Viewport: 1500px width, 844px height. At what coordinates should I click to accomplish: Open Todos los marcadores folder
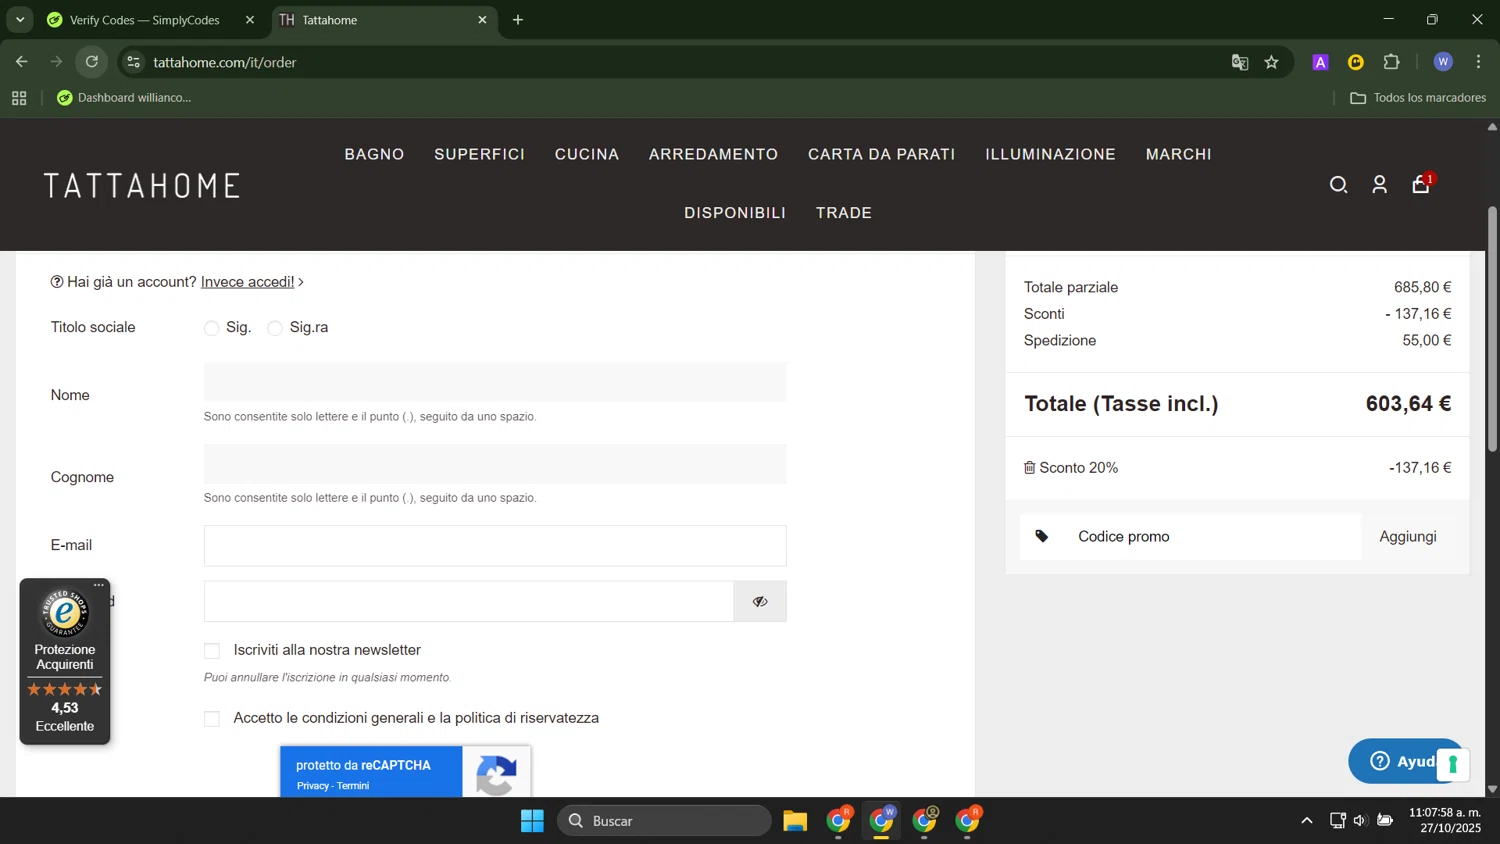click(1418, 98)
